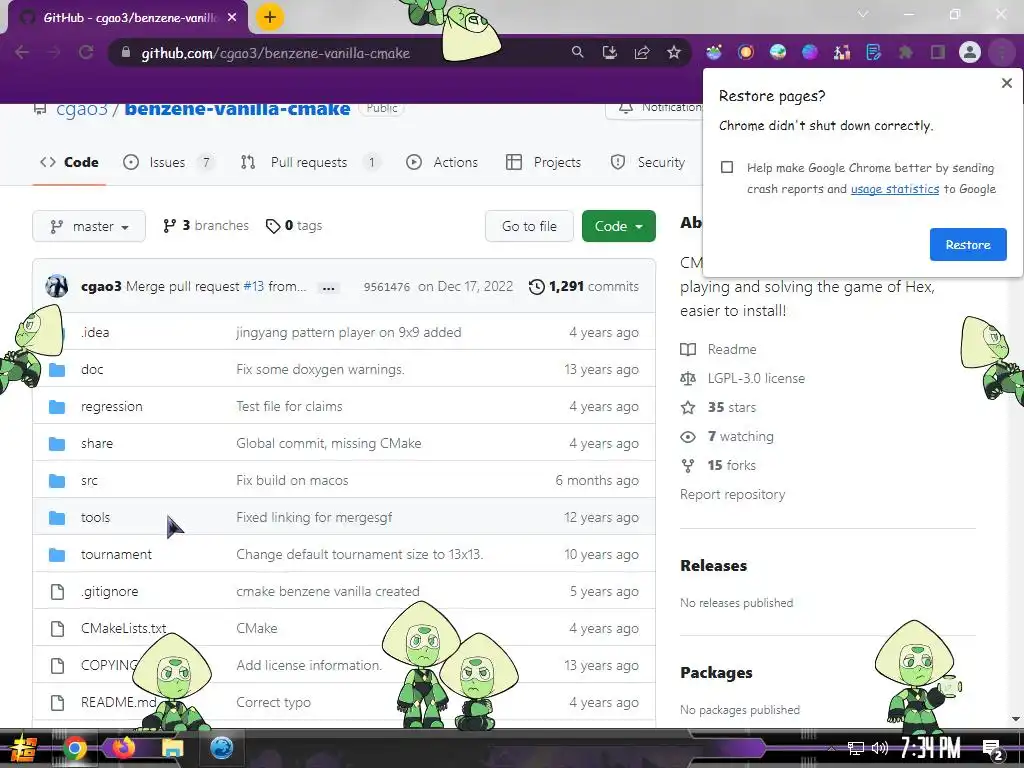Expand the green Code dropdown
This screenshot has width=1024, height=768.
[618, 226]
